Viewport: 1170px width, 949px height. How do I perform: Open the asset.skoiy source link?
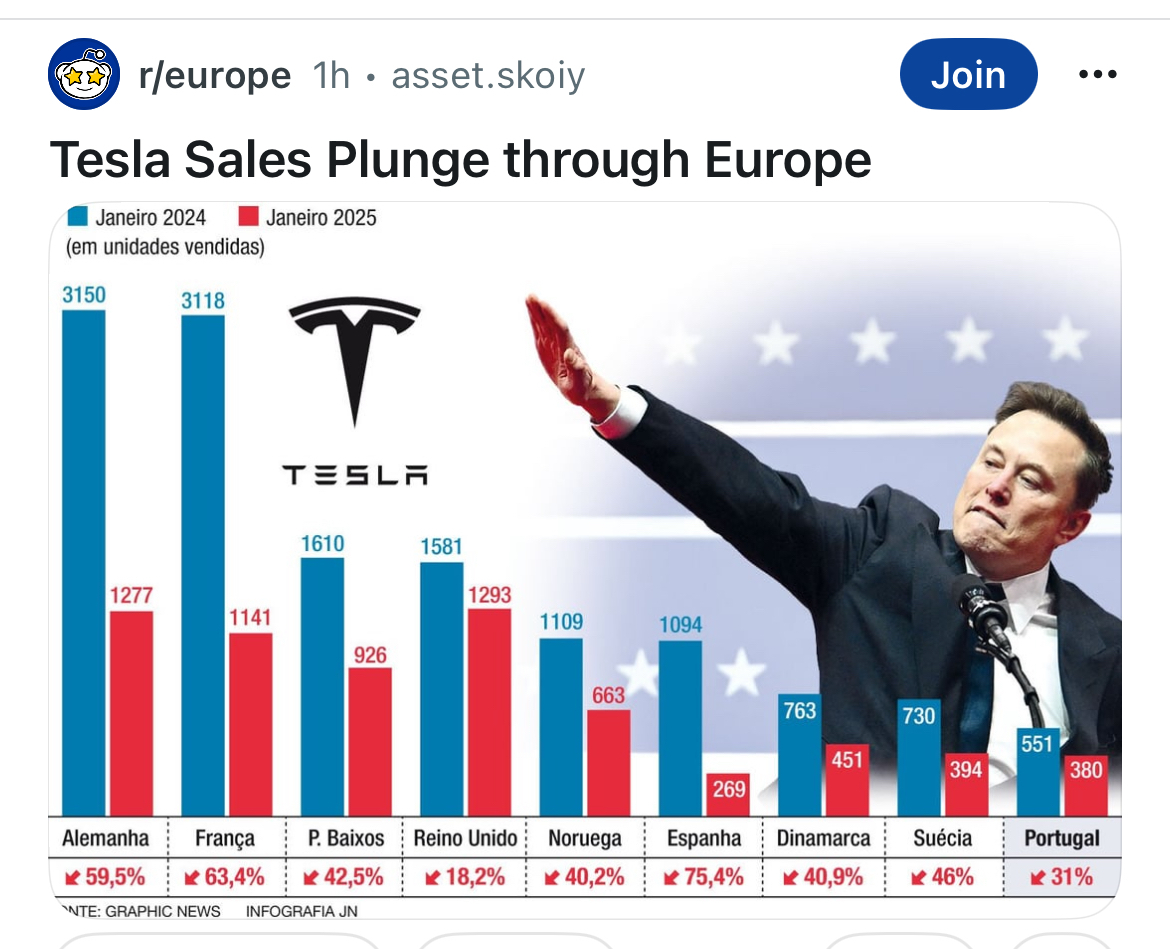[488, 75]
